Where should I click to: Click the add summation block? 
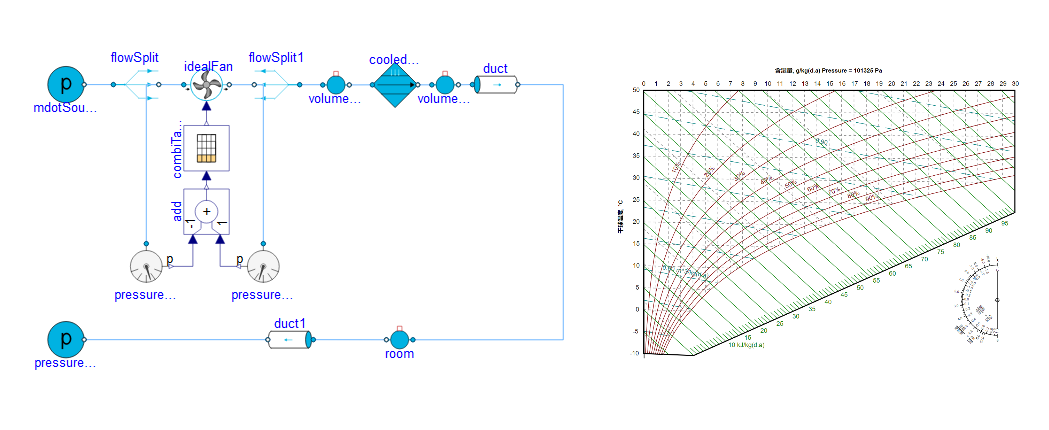(207, 212)
